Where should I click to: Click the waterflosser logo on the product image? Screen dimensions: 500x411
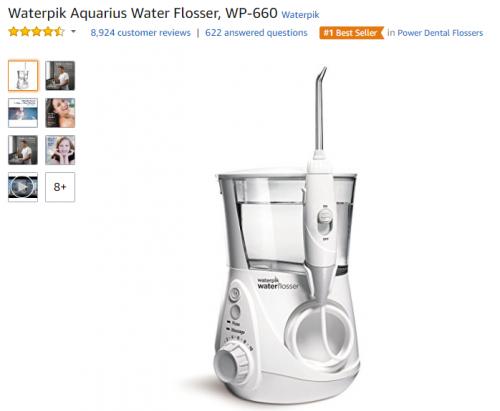(x=277, y=284)
